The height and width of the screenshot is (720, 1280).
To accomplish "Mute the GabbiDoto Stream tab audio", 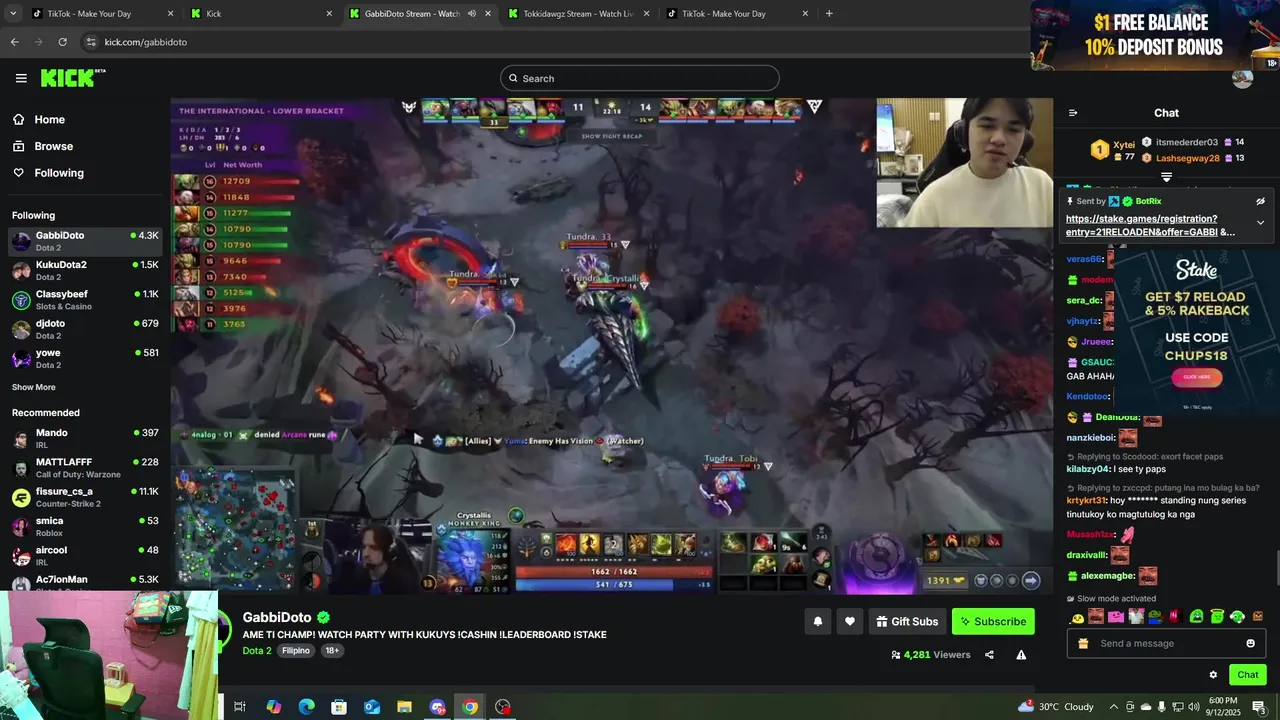I will [x=472, y=14].
